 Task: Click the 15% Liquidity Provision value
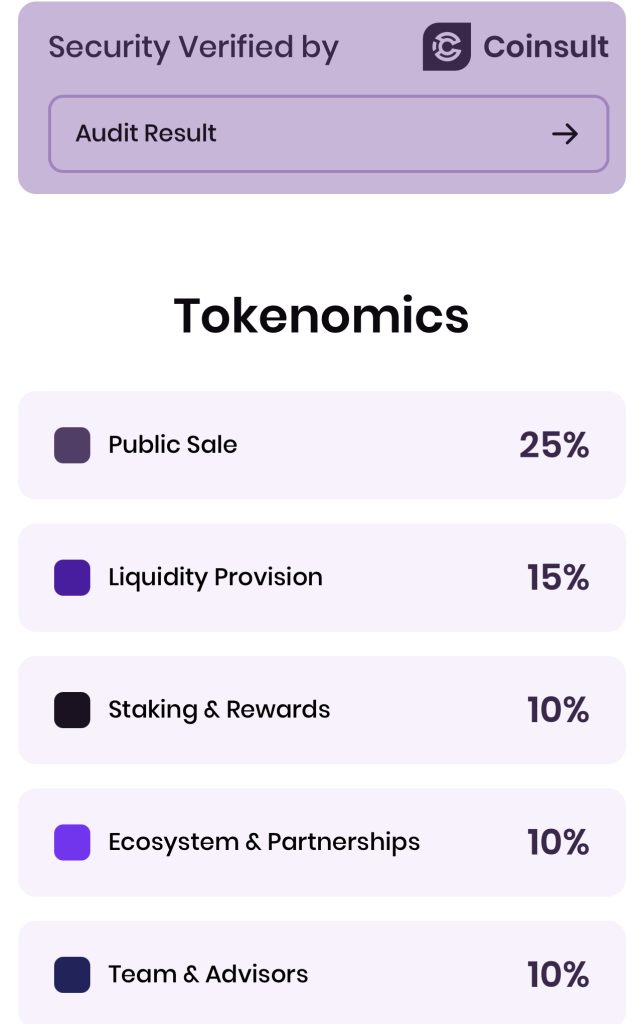pos(558,577)
